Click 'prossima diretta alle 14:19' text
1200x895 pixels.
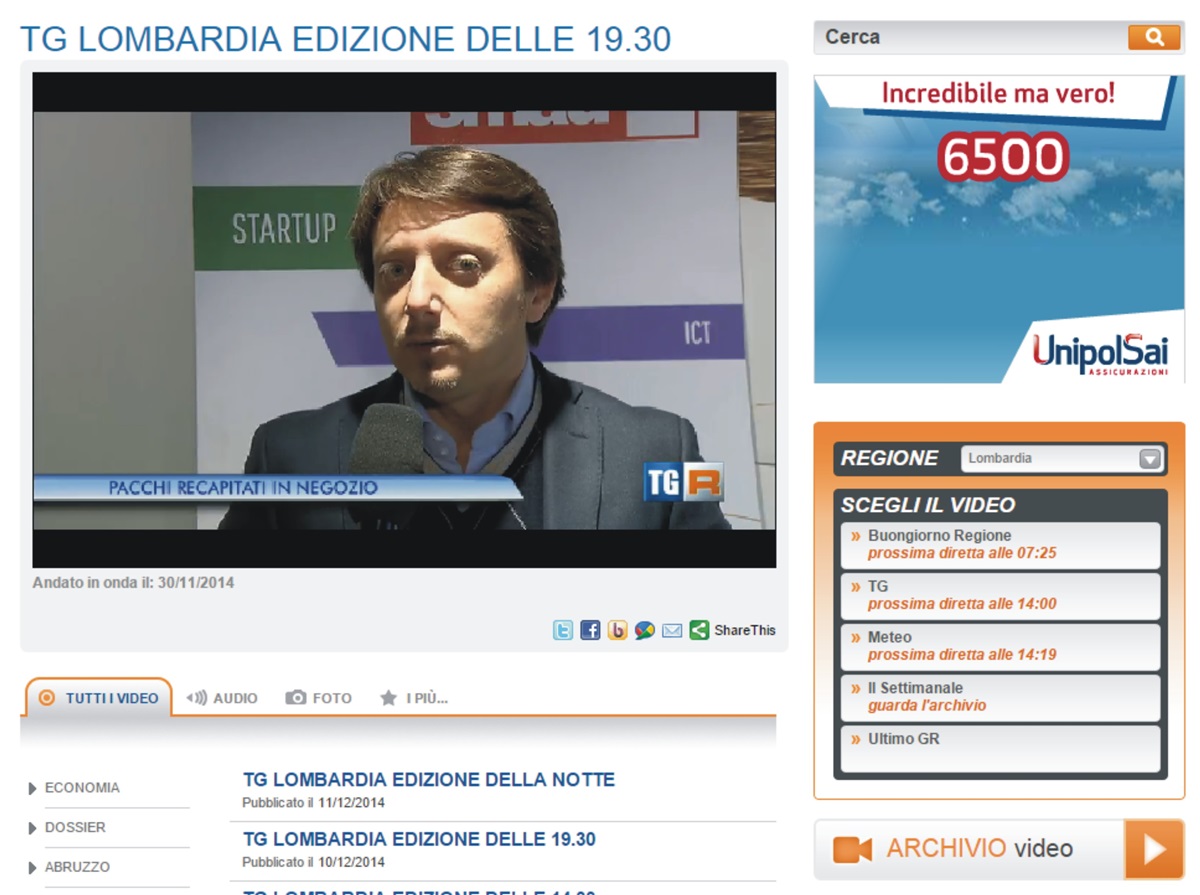[x=962, y=655]
